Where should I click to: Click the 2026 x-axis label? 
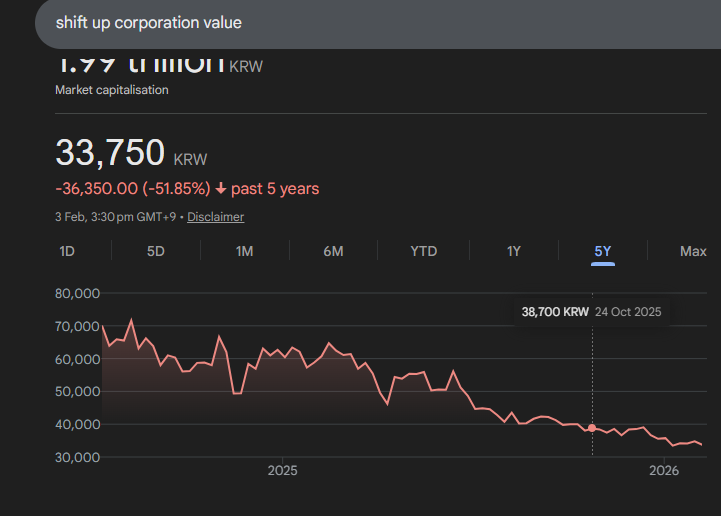coord(664,470)
